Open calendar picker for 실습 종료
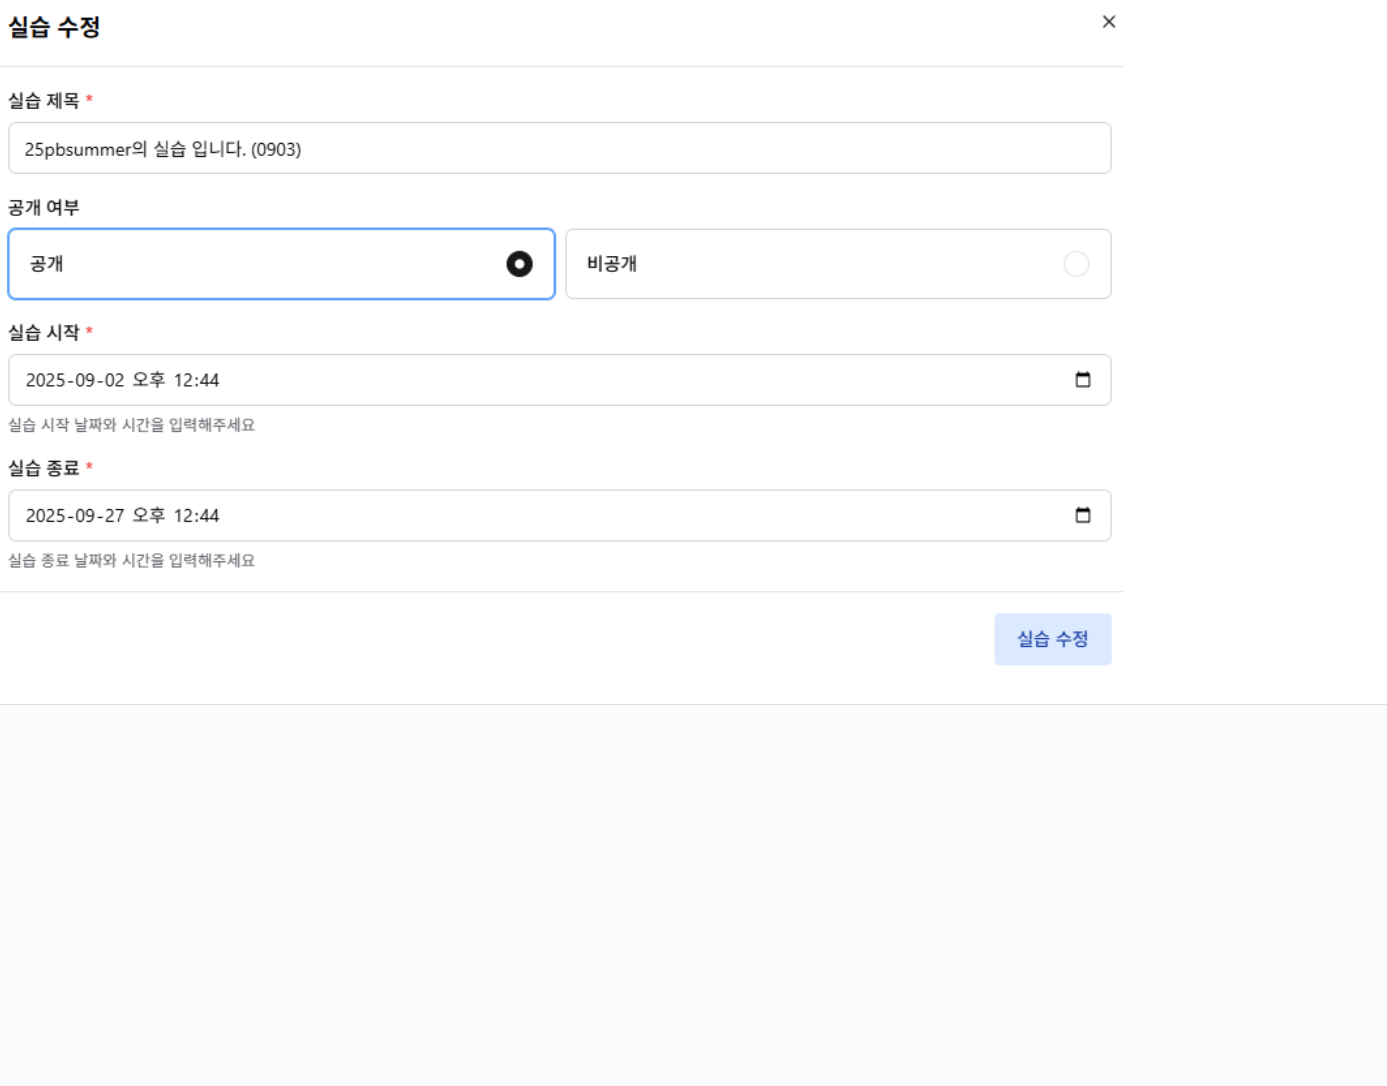Viewport: 1387px width, 1086px height. click(1082, 516)
